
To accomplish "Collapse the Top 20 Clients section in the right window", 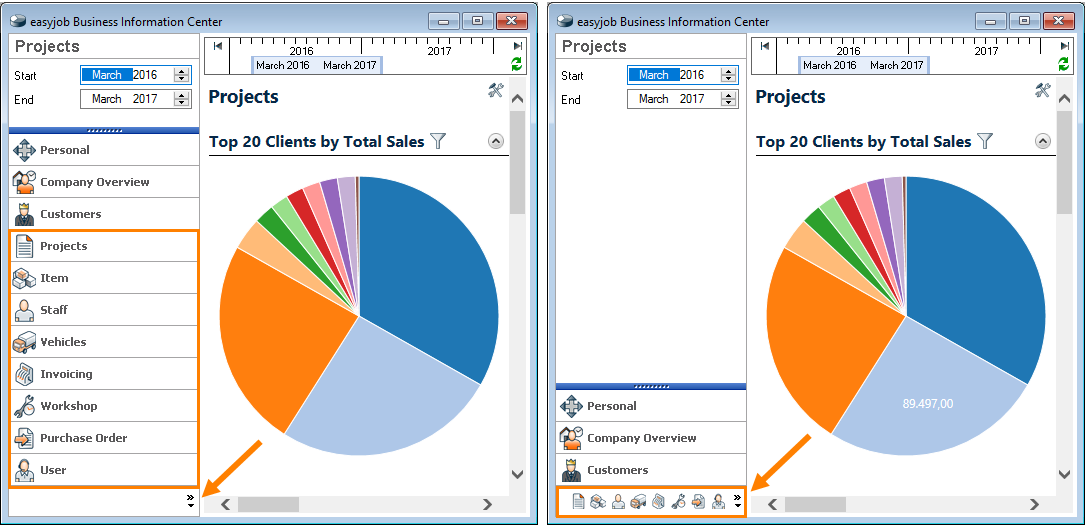I will point(1043,141).
